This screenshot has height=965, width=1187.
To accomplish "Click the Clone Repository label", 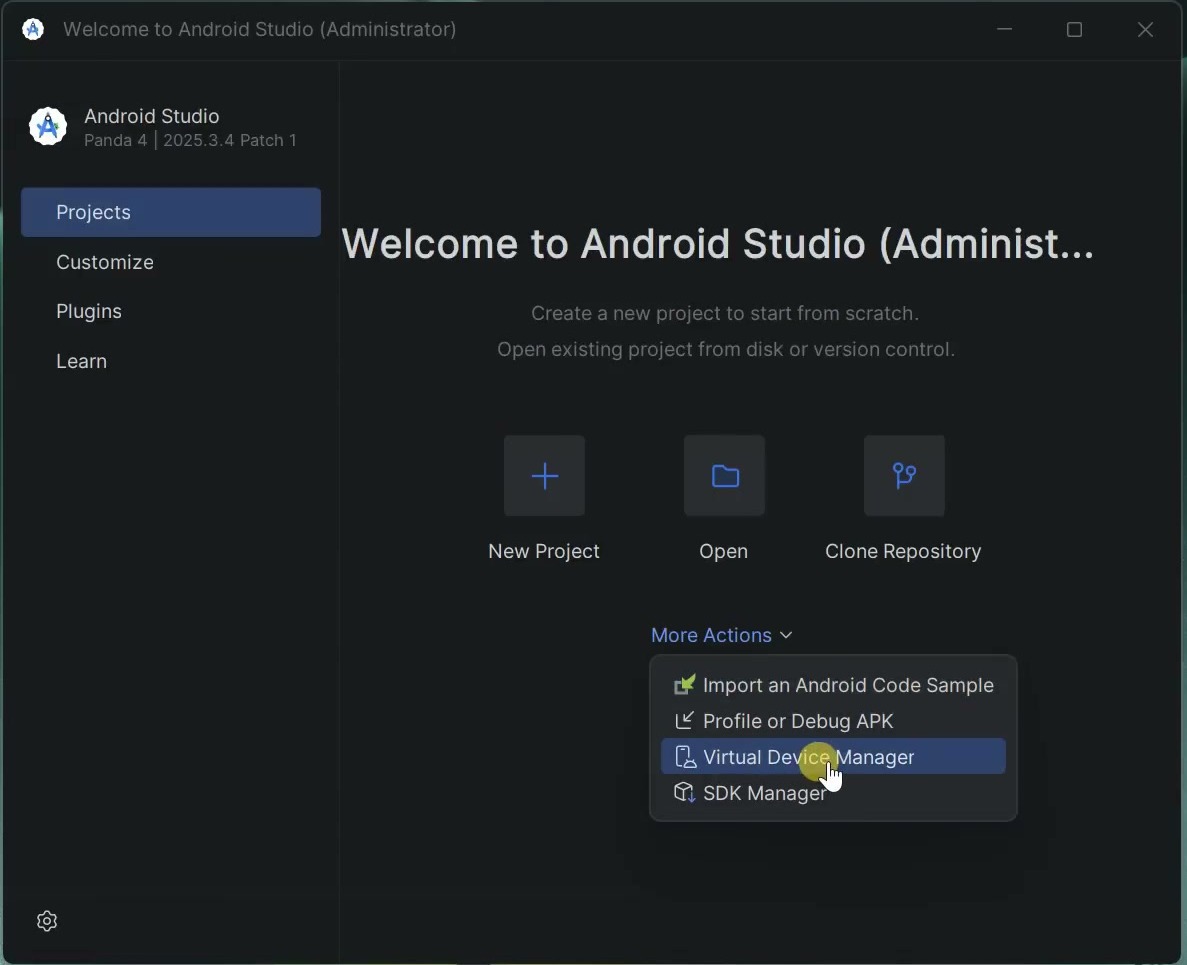I will click(x=903, y=551).
